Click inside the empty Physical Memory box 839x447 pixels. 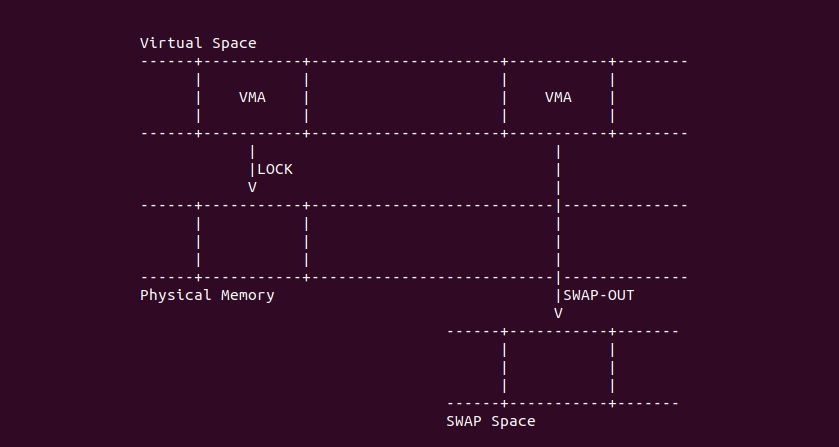[252, 241]
